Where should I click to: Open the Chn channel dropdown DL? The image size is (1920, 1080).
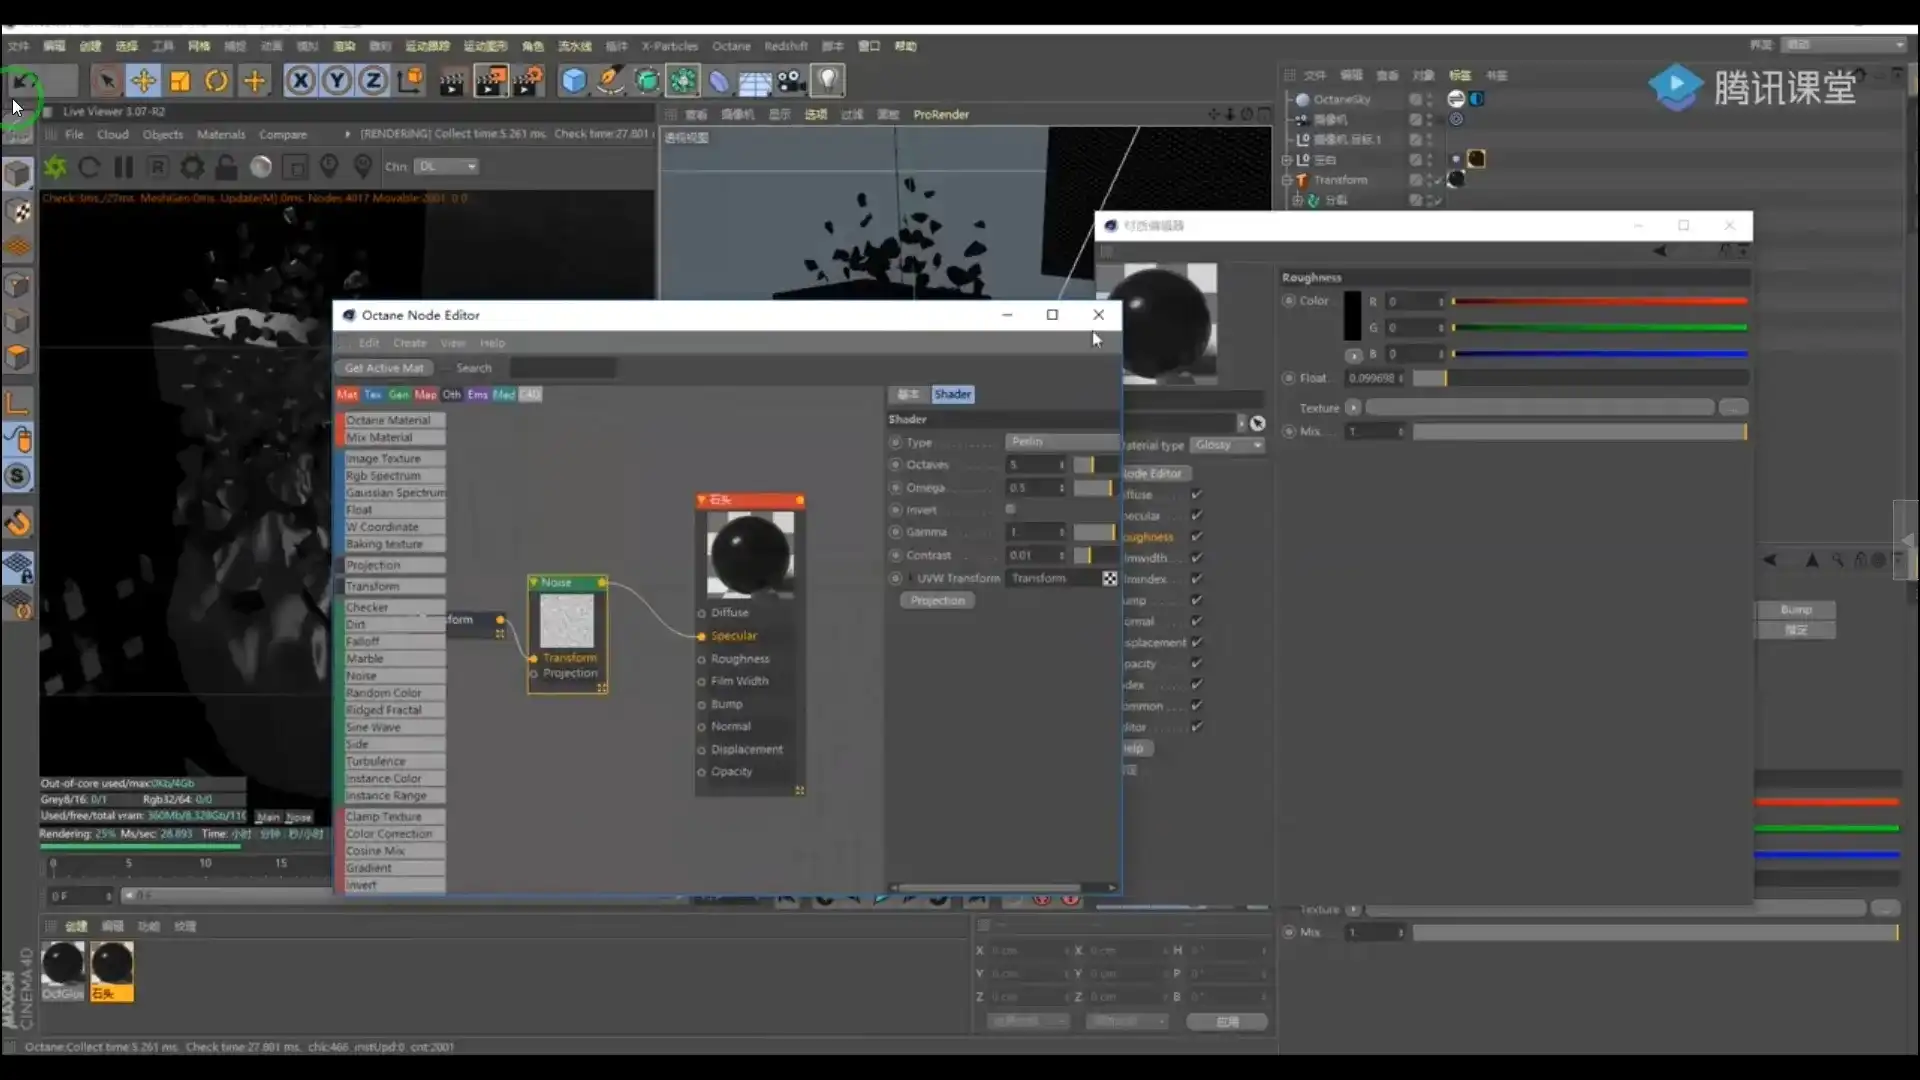[x=447, y=167]
